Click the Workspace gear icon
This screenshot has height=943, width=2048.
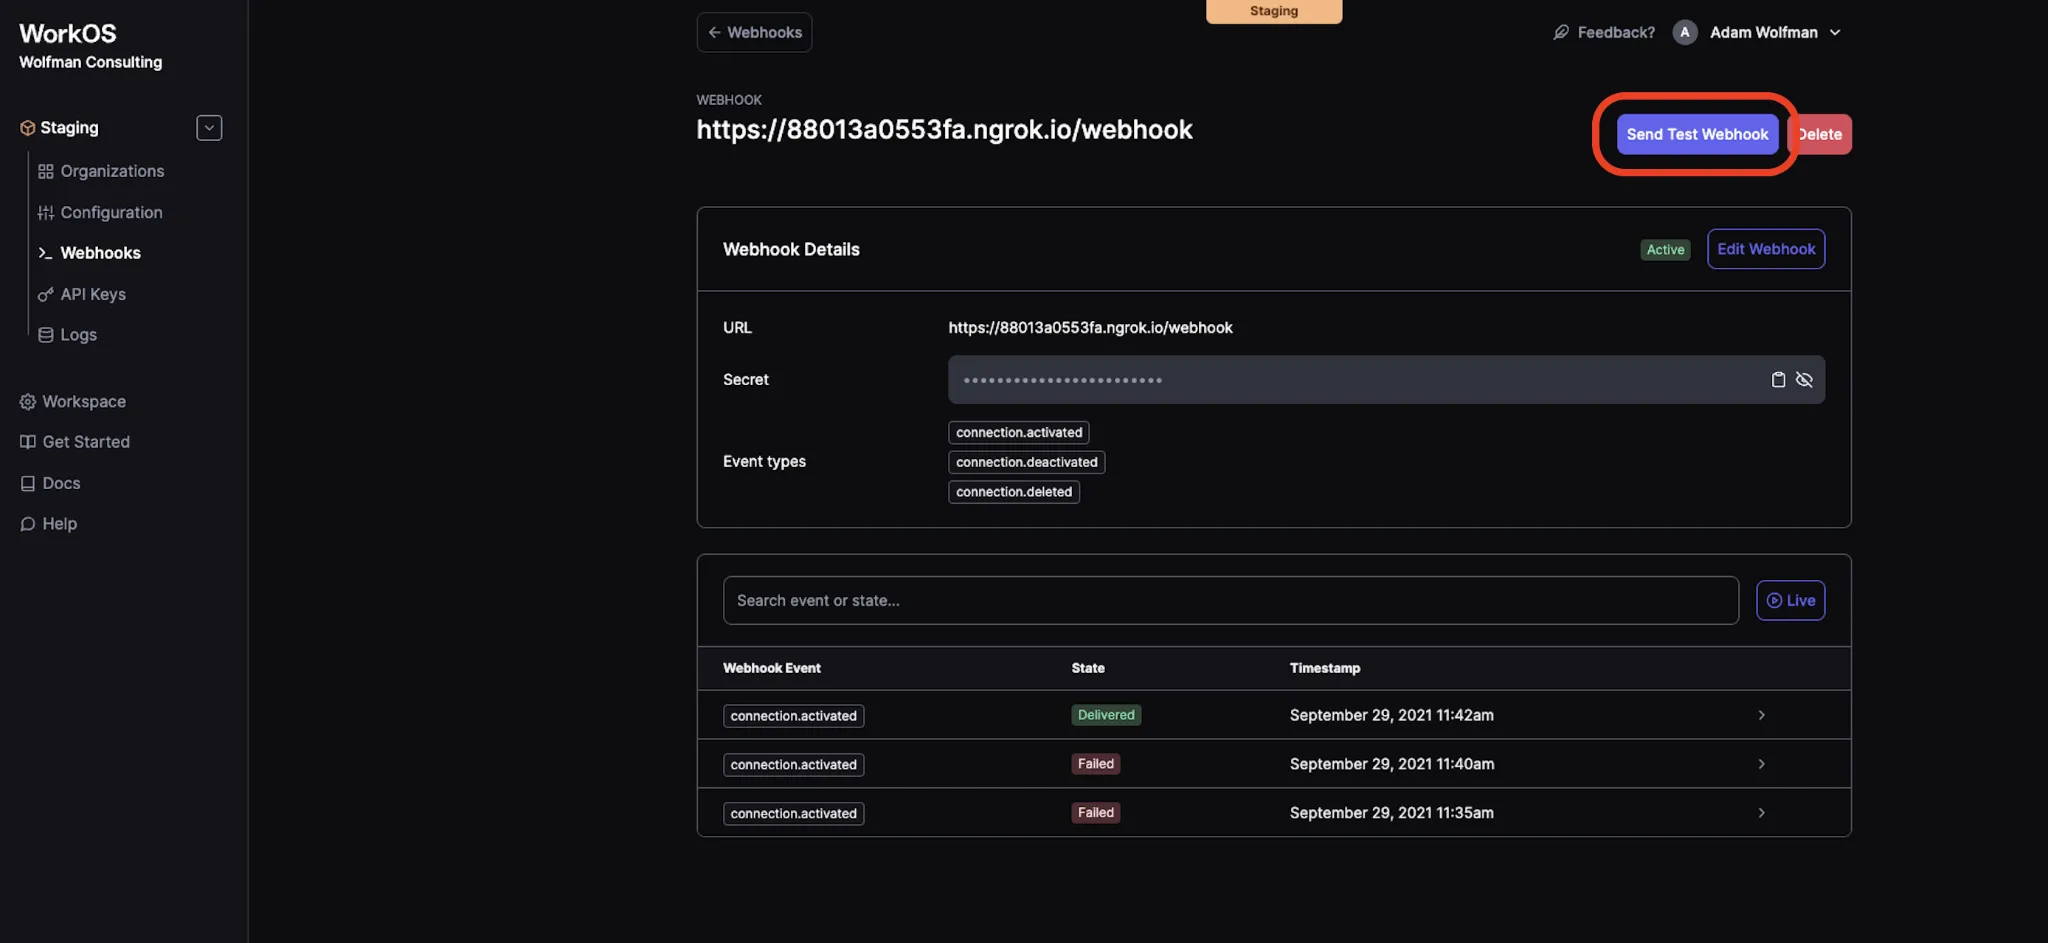[x=28, y=401]
